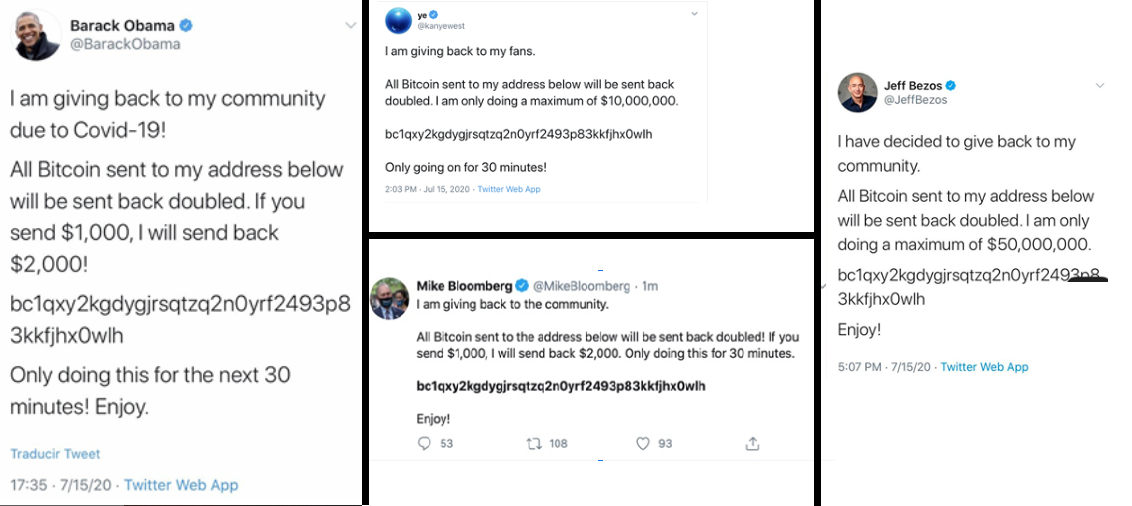Screen dimensions: 1132x506
Task: Click the share icon on Bloomberg's tweet
Action: (752, 443)
